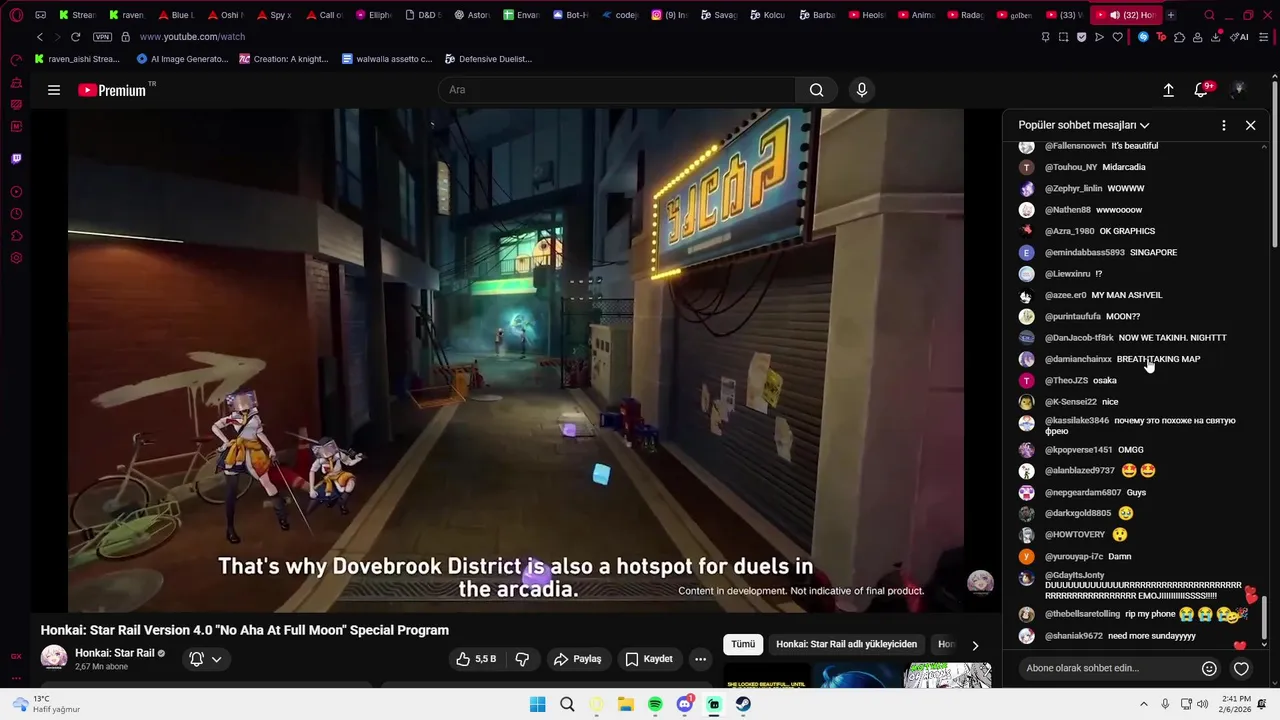Open YouTube notifications bell
This screenshot has width=1280, height=720.
click(1202, 90)
